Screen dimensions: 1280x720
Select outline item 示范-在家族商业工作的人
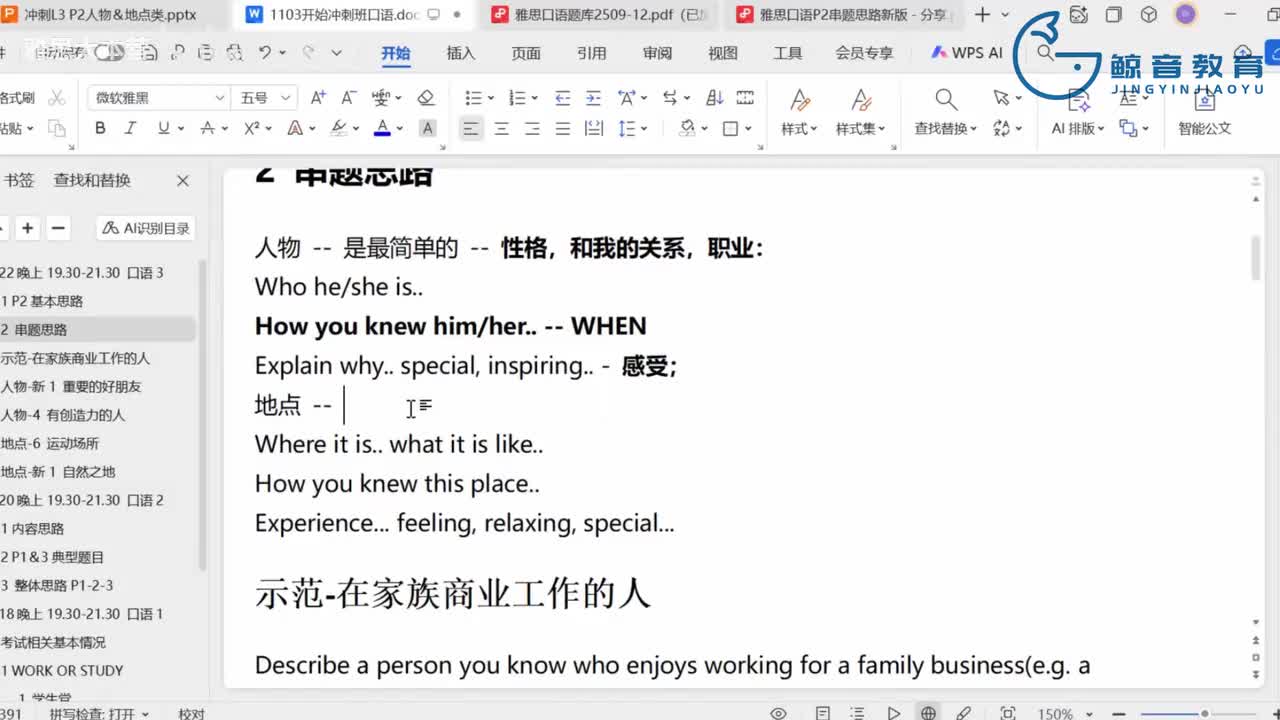(76, 358)
